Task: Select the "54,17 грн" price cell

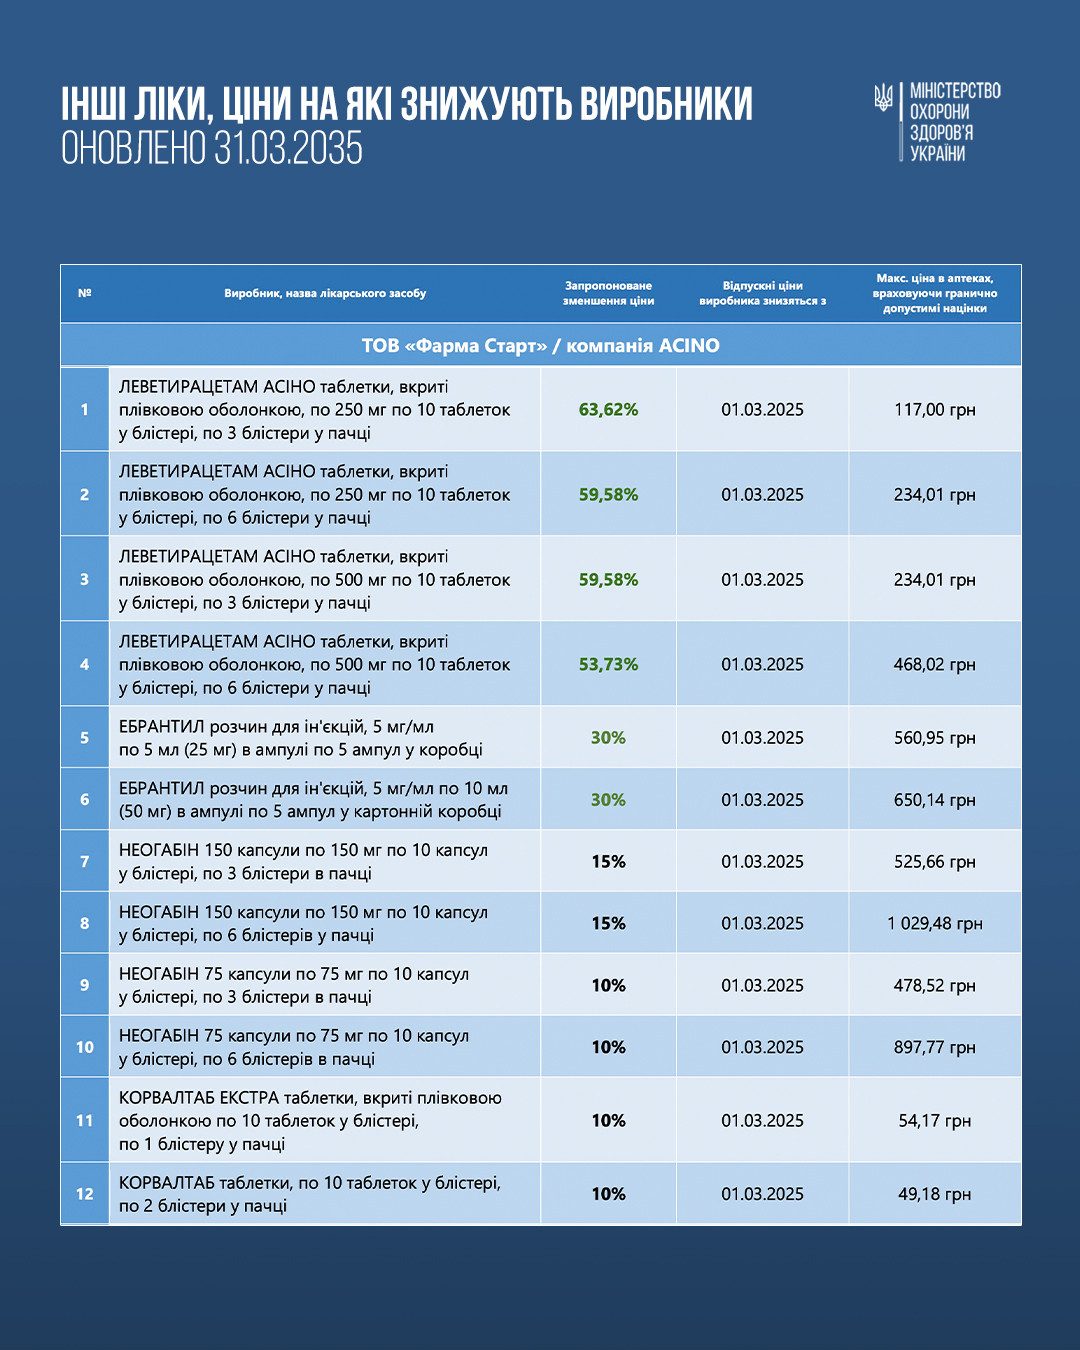Action: tap(935, 1120)
